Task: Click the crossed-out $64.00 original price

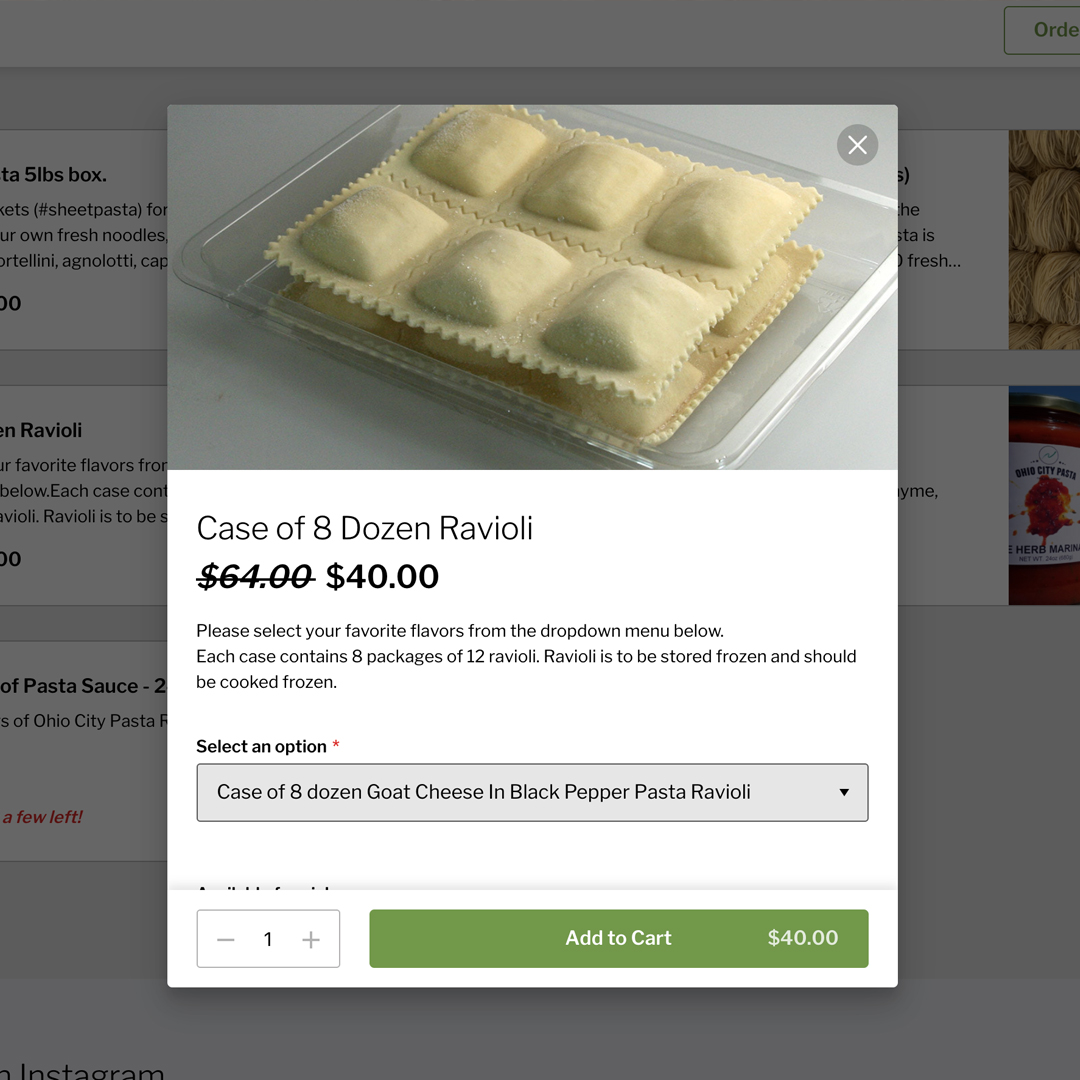Action: (x=256, y=577)
